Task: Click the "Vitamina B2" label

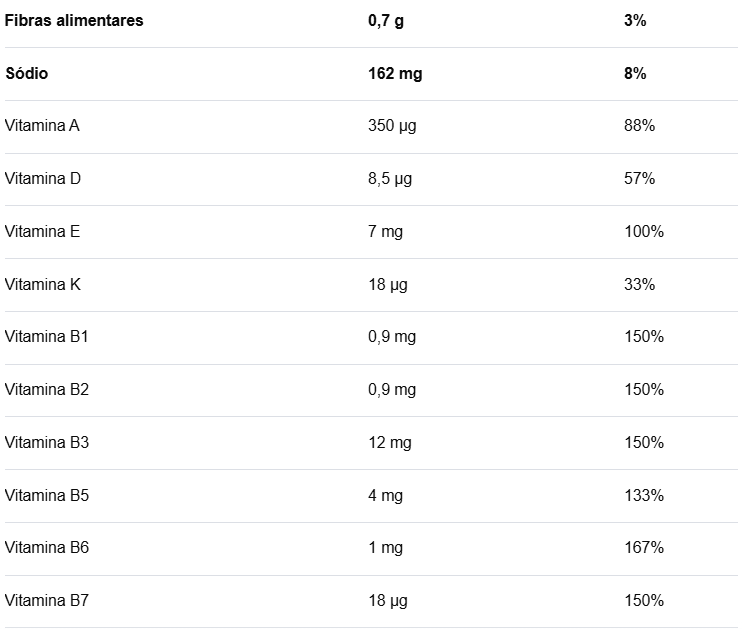Action: pos(47,390)
